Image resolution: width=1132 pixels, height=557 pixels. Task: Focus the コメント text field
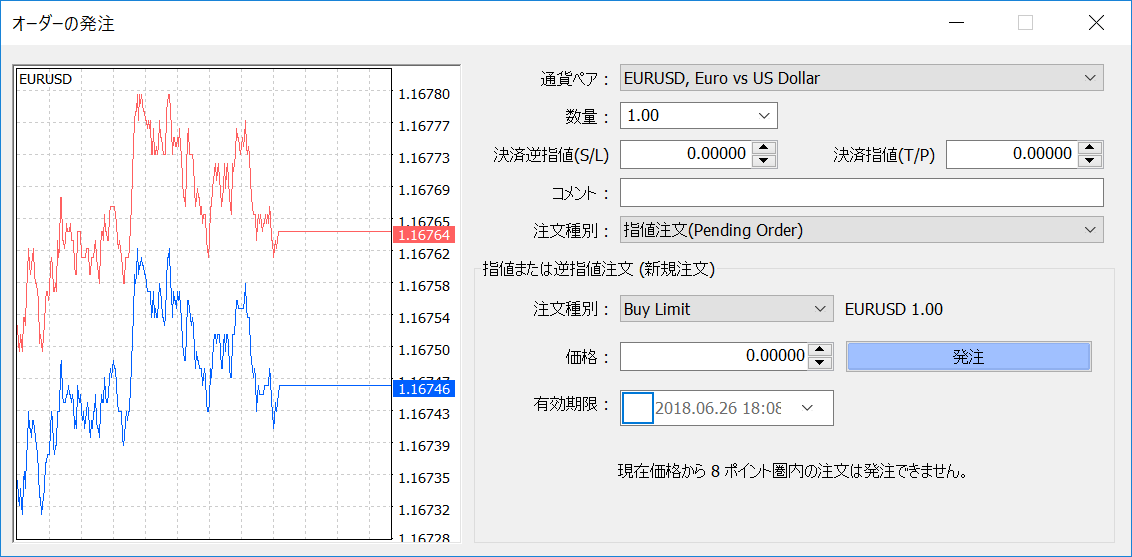pyautogui.click(x=861, y=192)
